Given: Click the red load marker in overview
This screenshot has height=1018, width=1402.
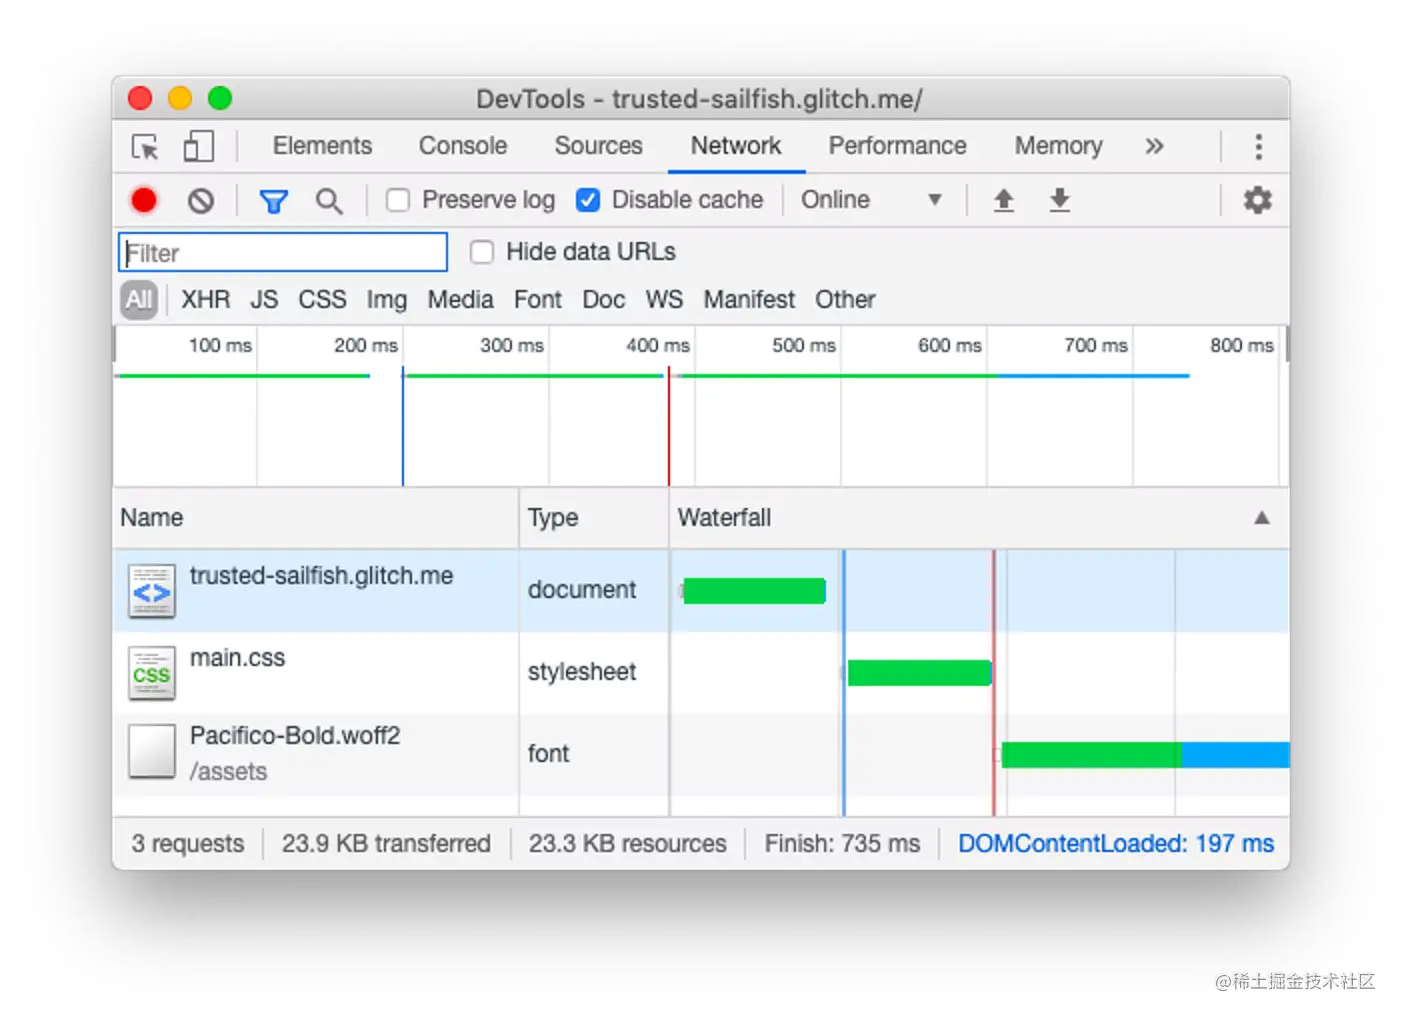Looking at the screenshot, I should (669, 427).
